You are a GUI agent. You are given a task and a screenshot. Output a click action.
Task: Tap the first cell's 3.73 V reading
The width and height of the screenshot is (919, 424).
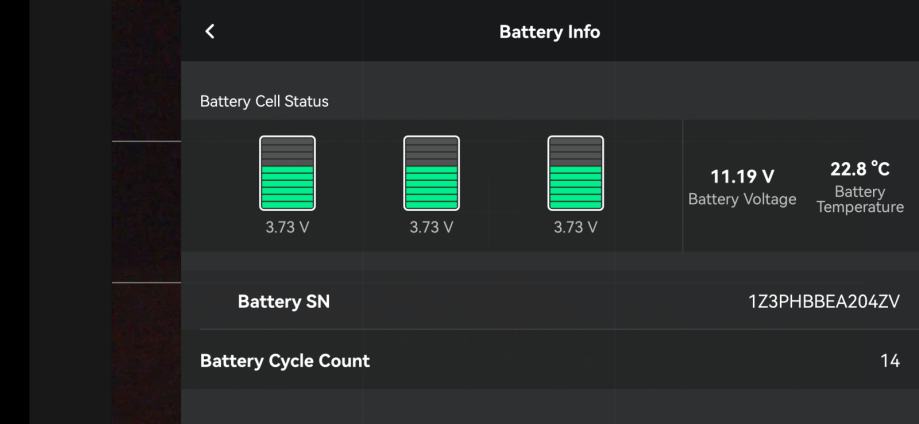pos(287,227)
